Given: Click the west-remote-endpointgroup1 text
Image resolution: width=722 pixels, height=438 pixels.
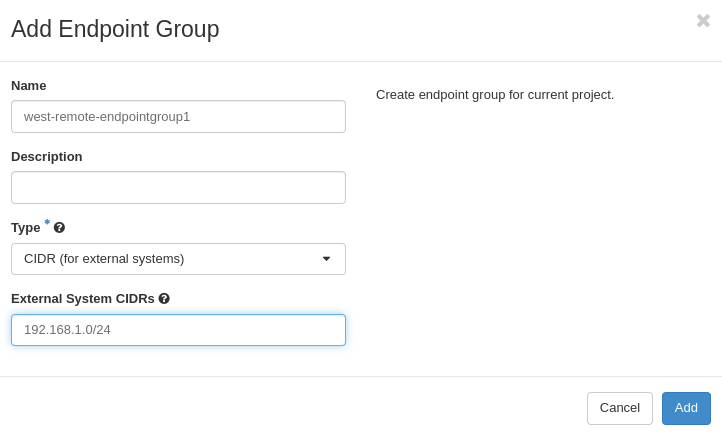Looking at the screenshot, I should click(x=107, y=117).
